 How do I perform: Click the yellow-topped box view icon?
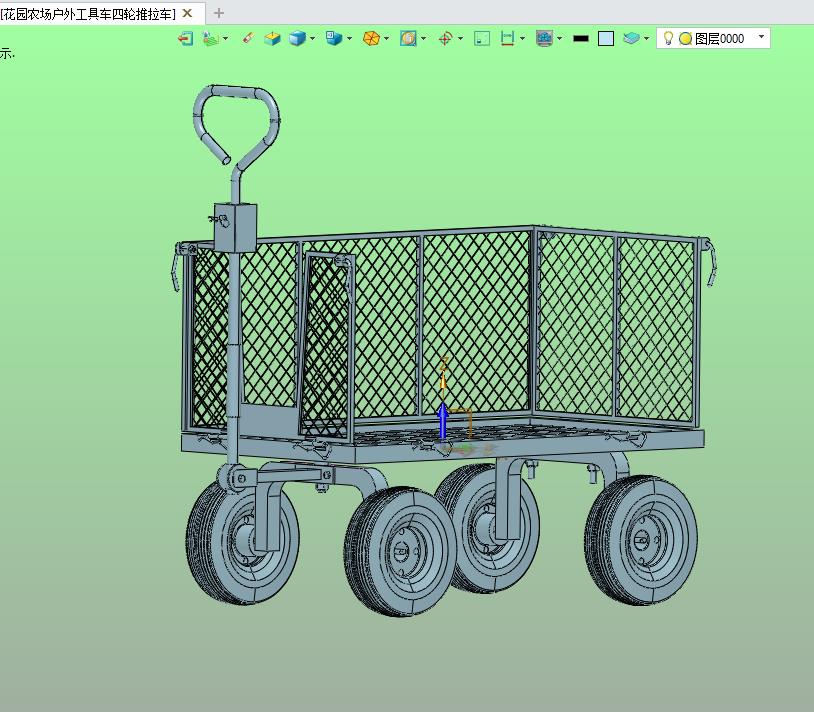tap(271, 38)
